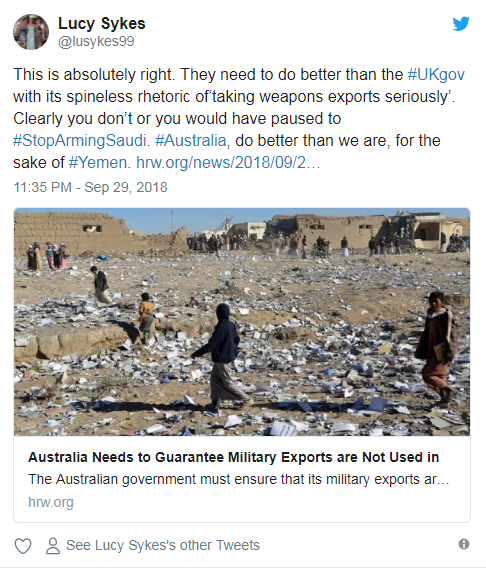
Task: Follow the hrw.org/news/2018/09/2… link
Action: tap(228, 163)
